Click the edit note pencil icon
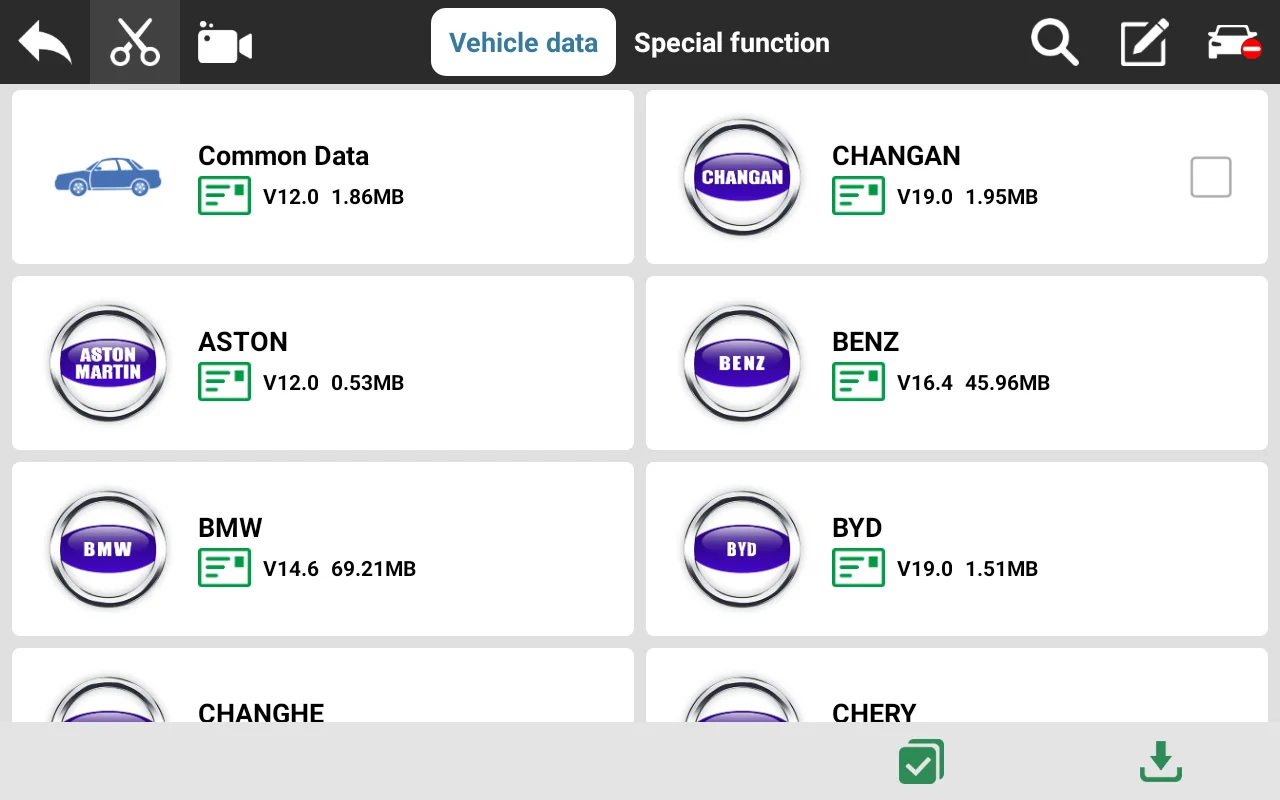Viewport: 1280px width, 800px height. (1144, 43)
